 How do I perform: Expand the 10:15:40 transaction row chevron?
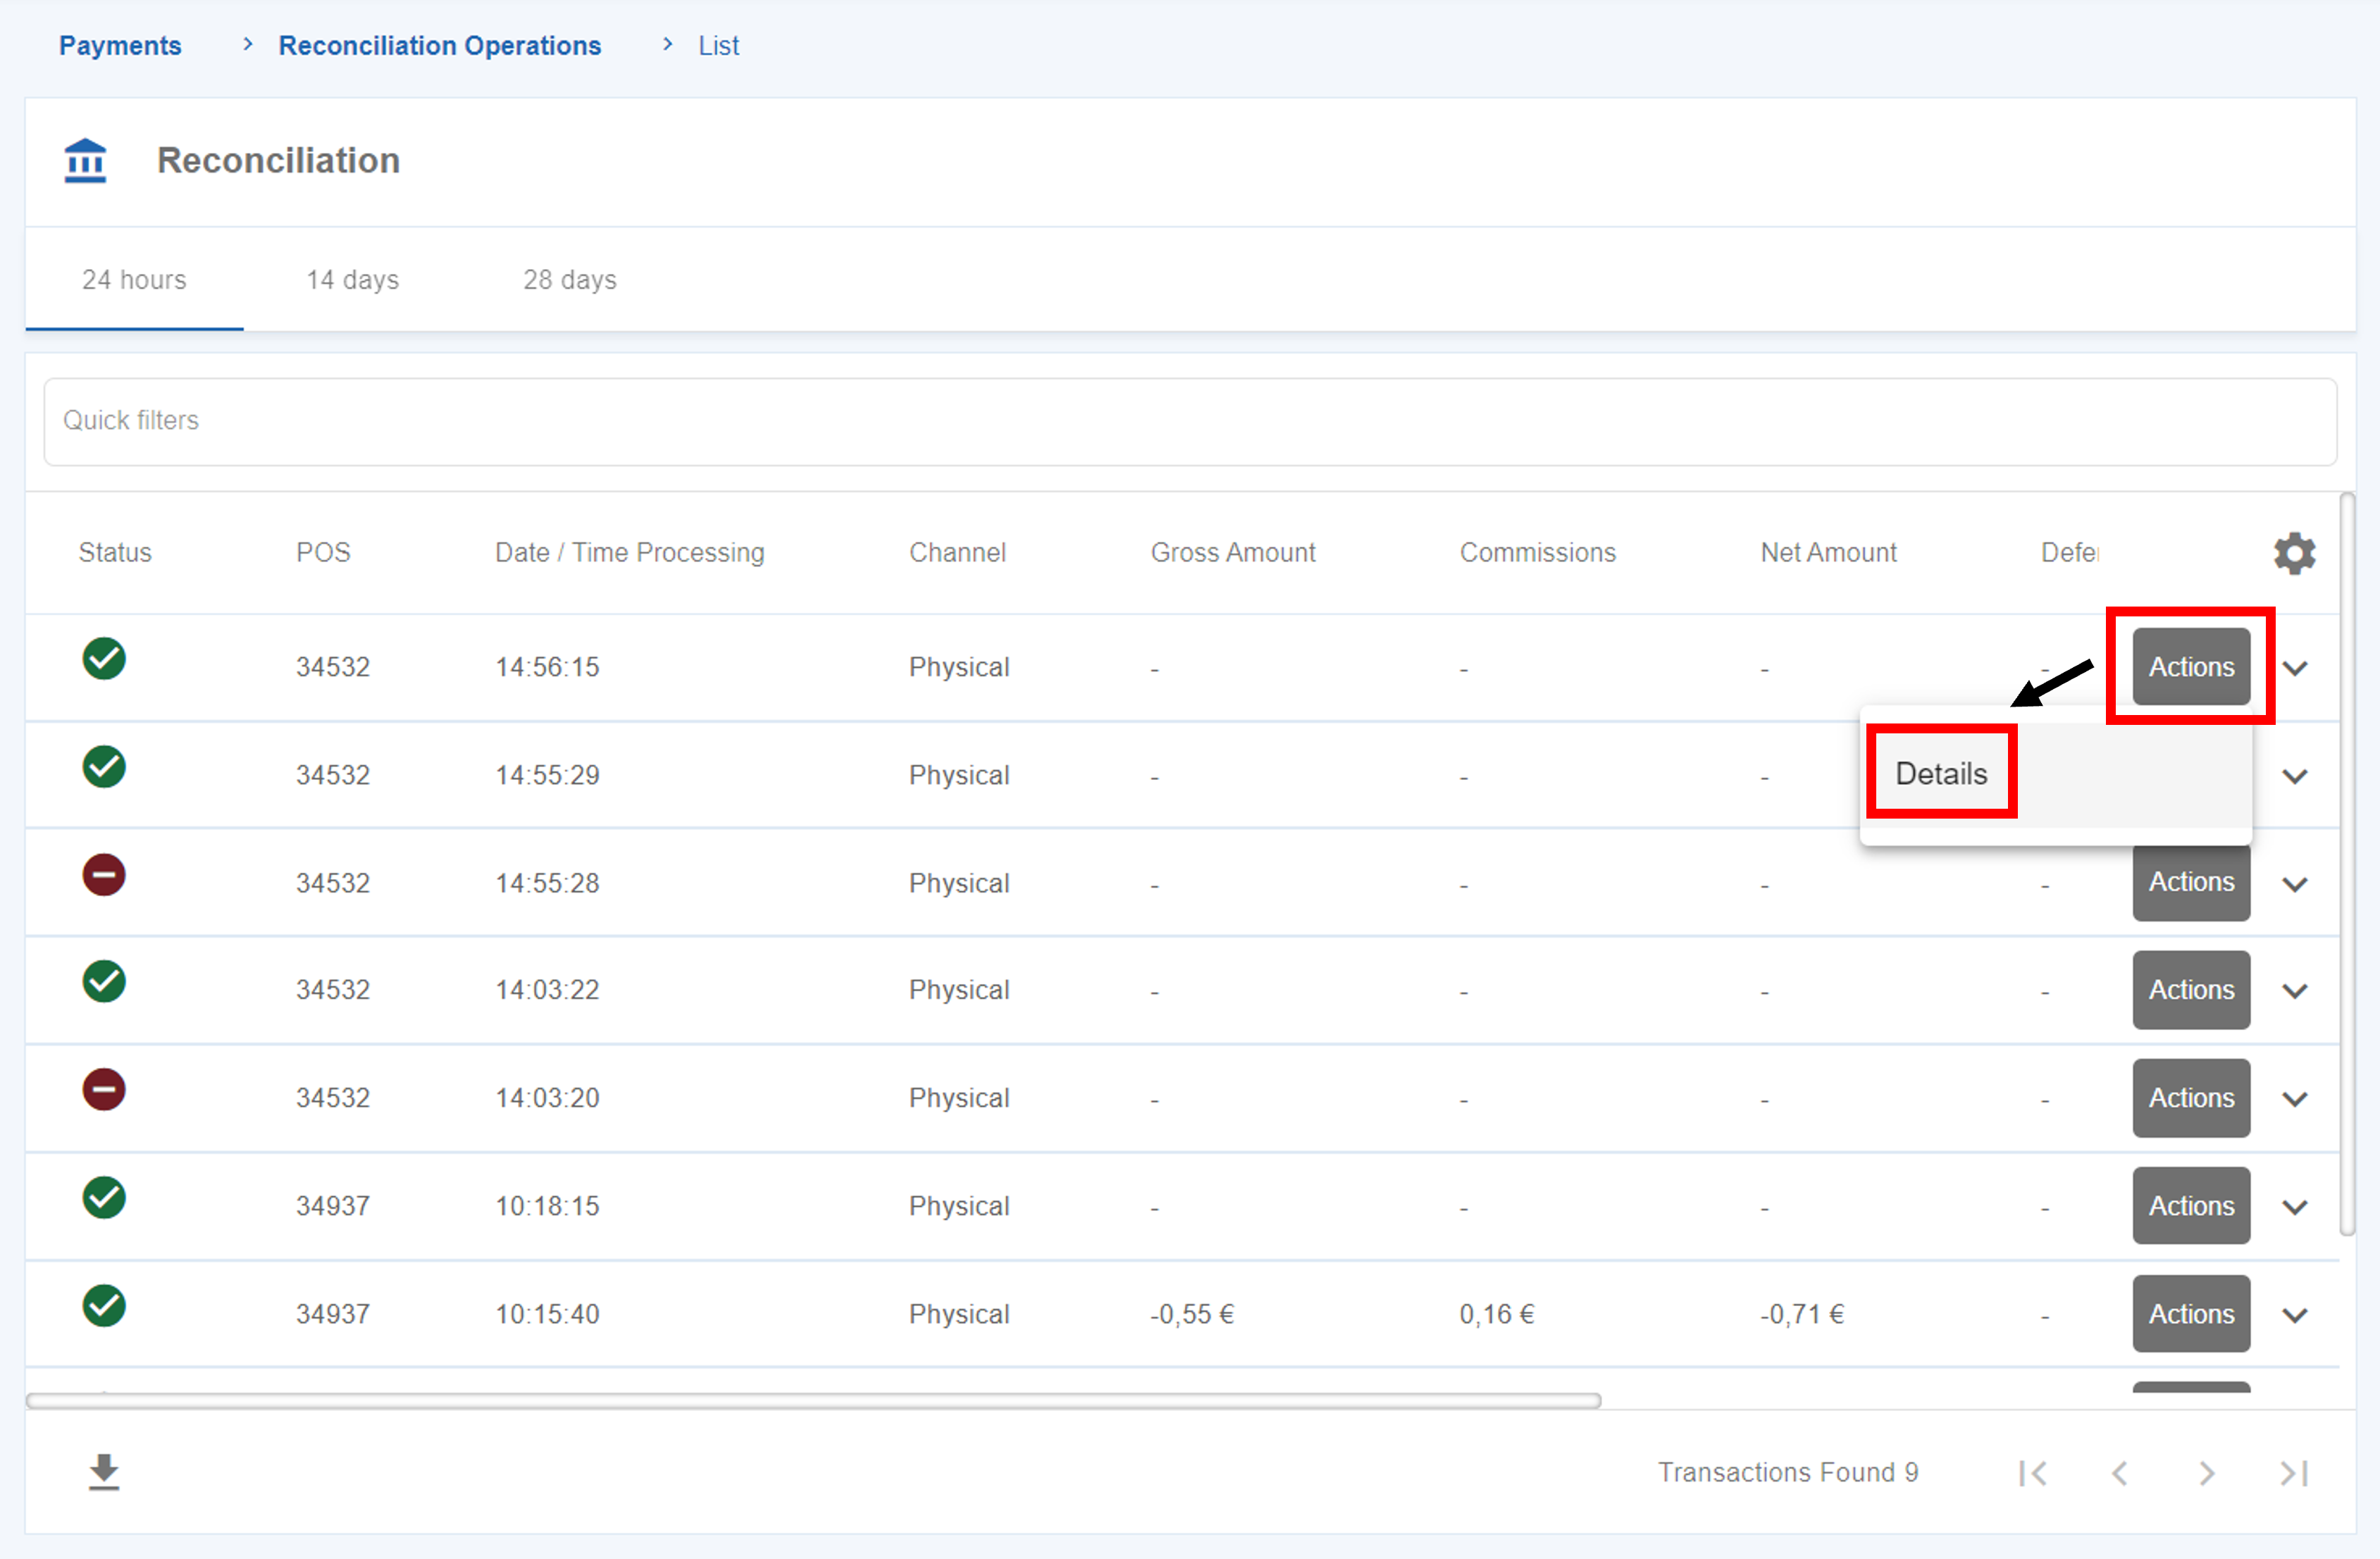pos(2295,1315)
